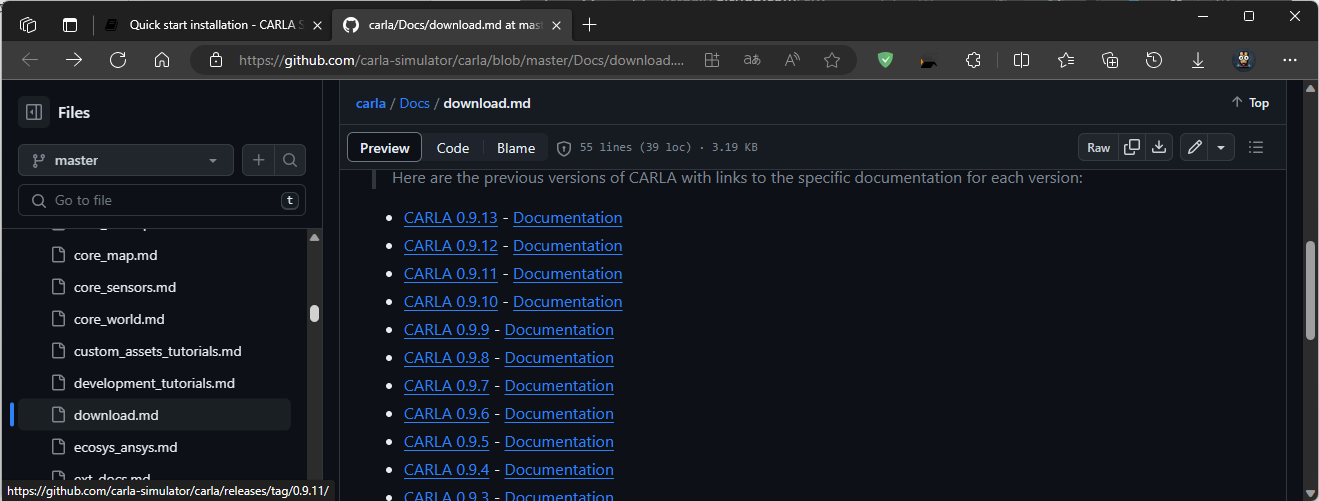The width and height of the screenshot is (1319, 501).
Task: Open the master branch dropdown
Action: click(126, 160)
